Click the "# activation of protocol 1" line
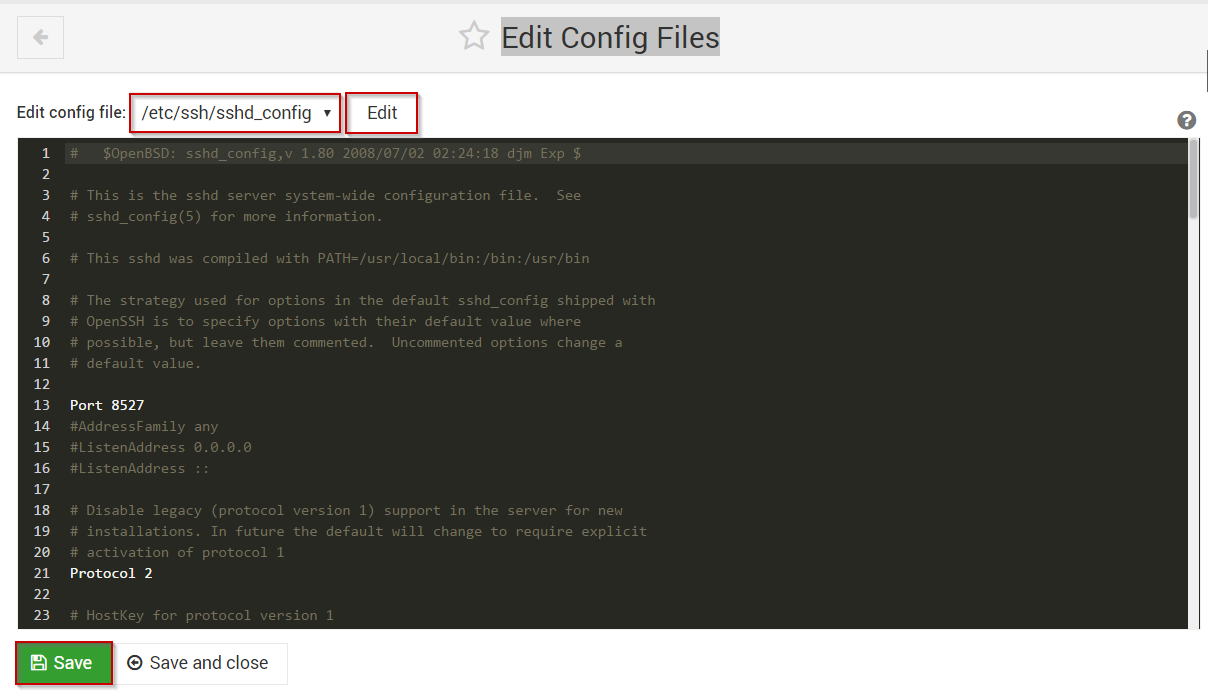 point(177,552)
